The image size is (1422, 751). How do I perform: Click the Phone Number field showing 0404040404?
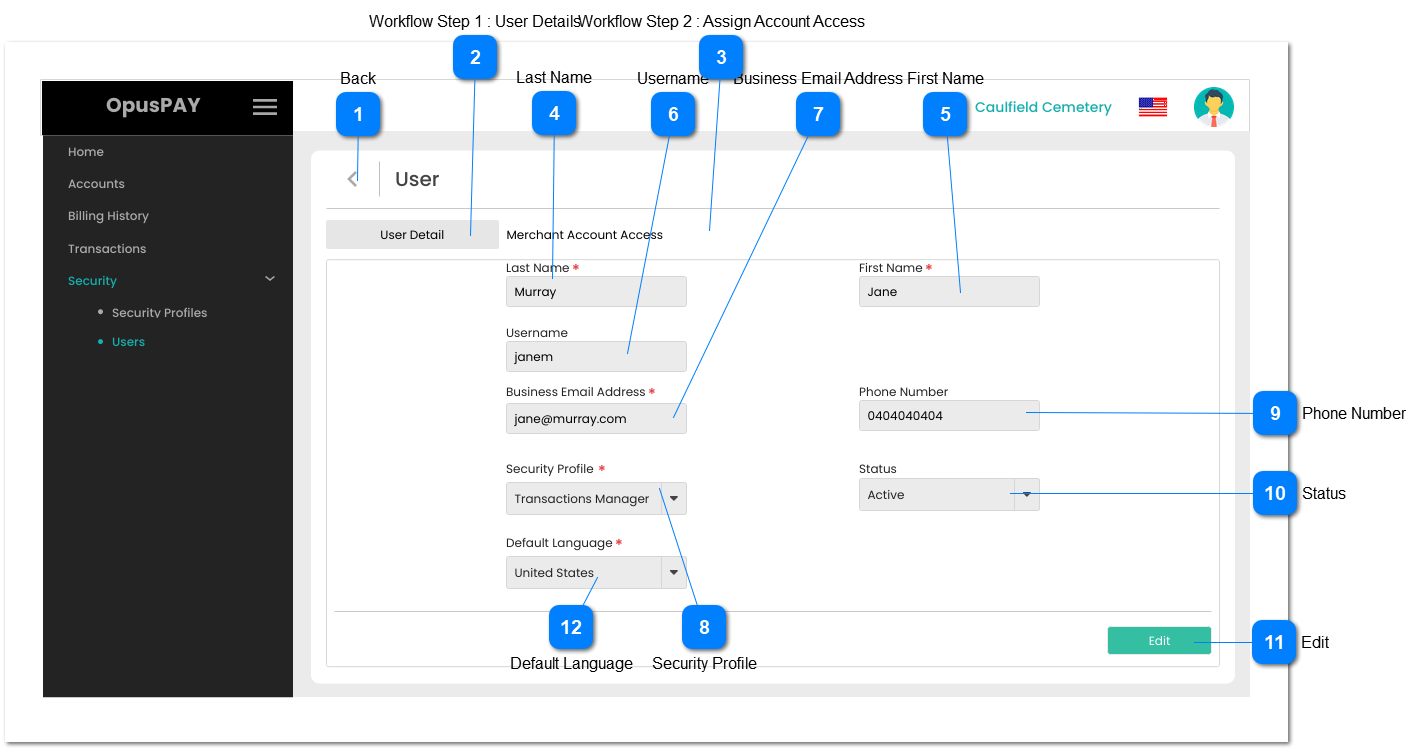coord(948,415)
